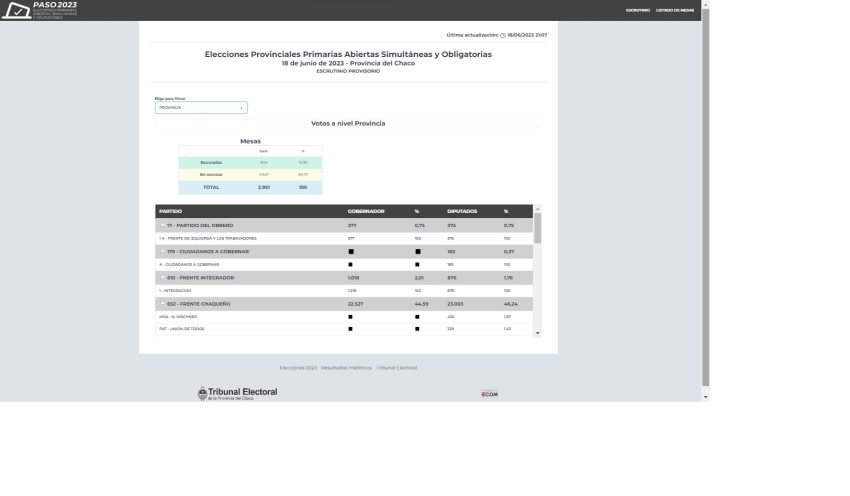Open the Escrutinio menu item
Screen dimensions: 850x496
coord(637,10)
